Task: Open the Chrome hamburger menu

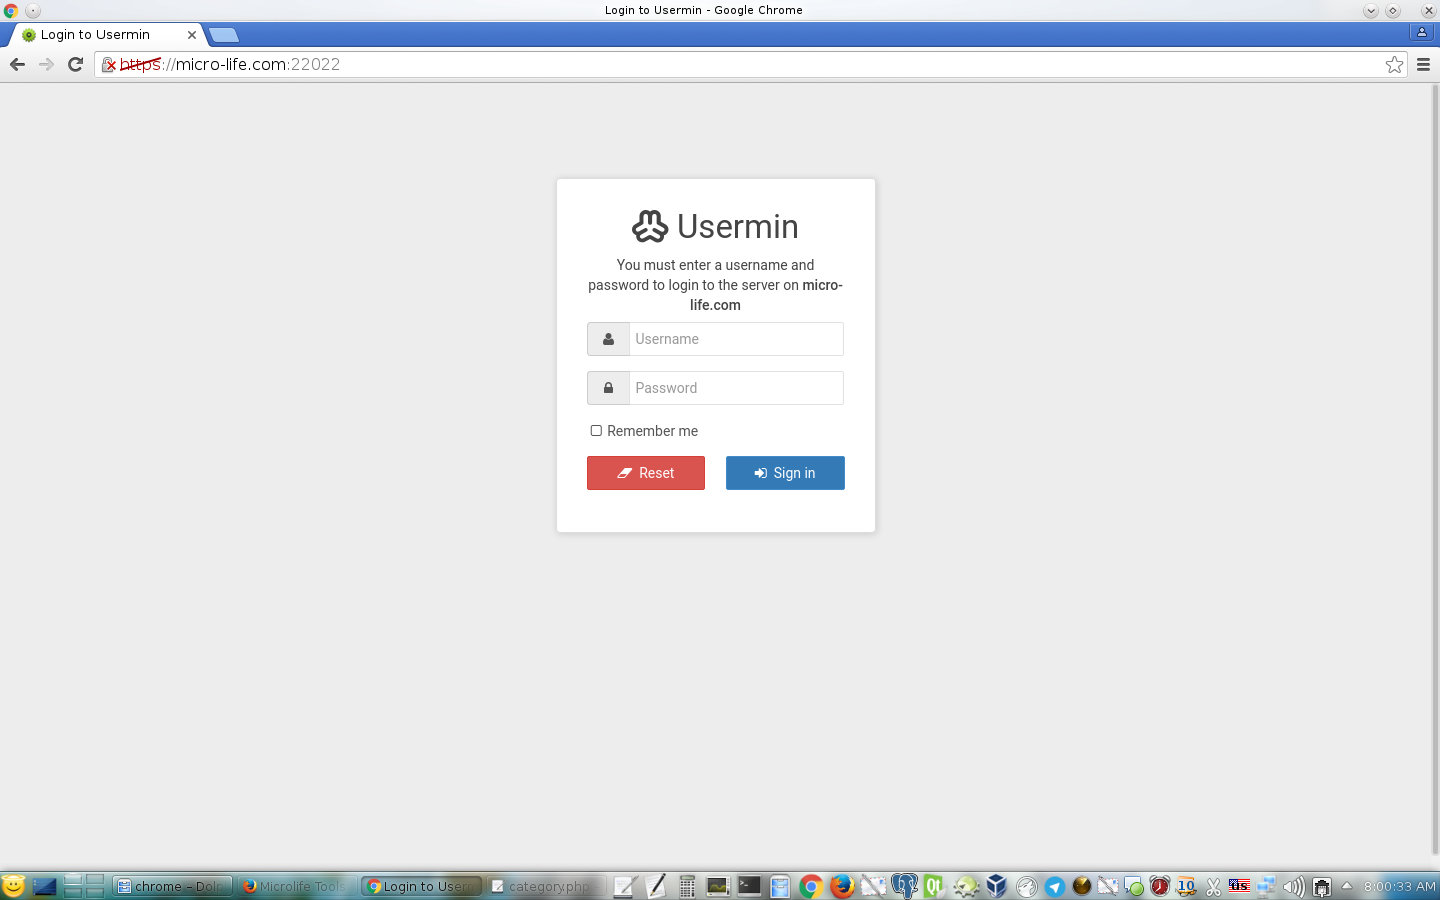Action: tap(1423, 64)
